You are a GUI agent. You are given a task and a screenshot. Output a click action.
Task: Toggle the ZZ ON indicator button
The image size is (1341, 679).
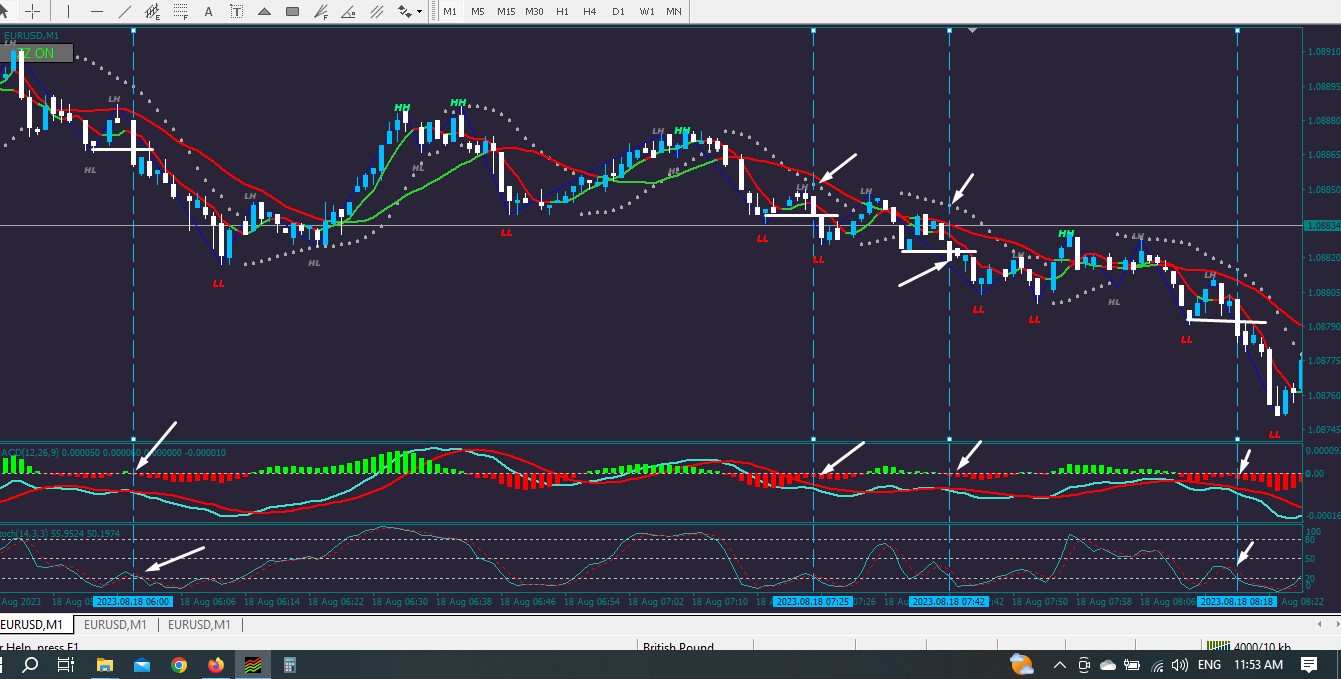(37, 53)
